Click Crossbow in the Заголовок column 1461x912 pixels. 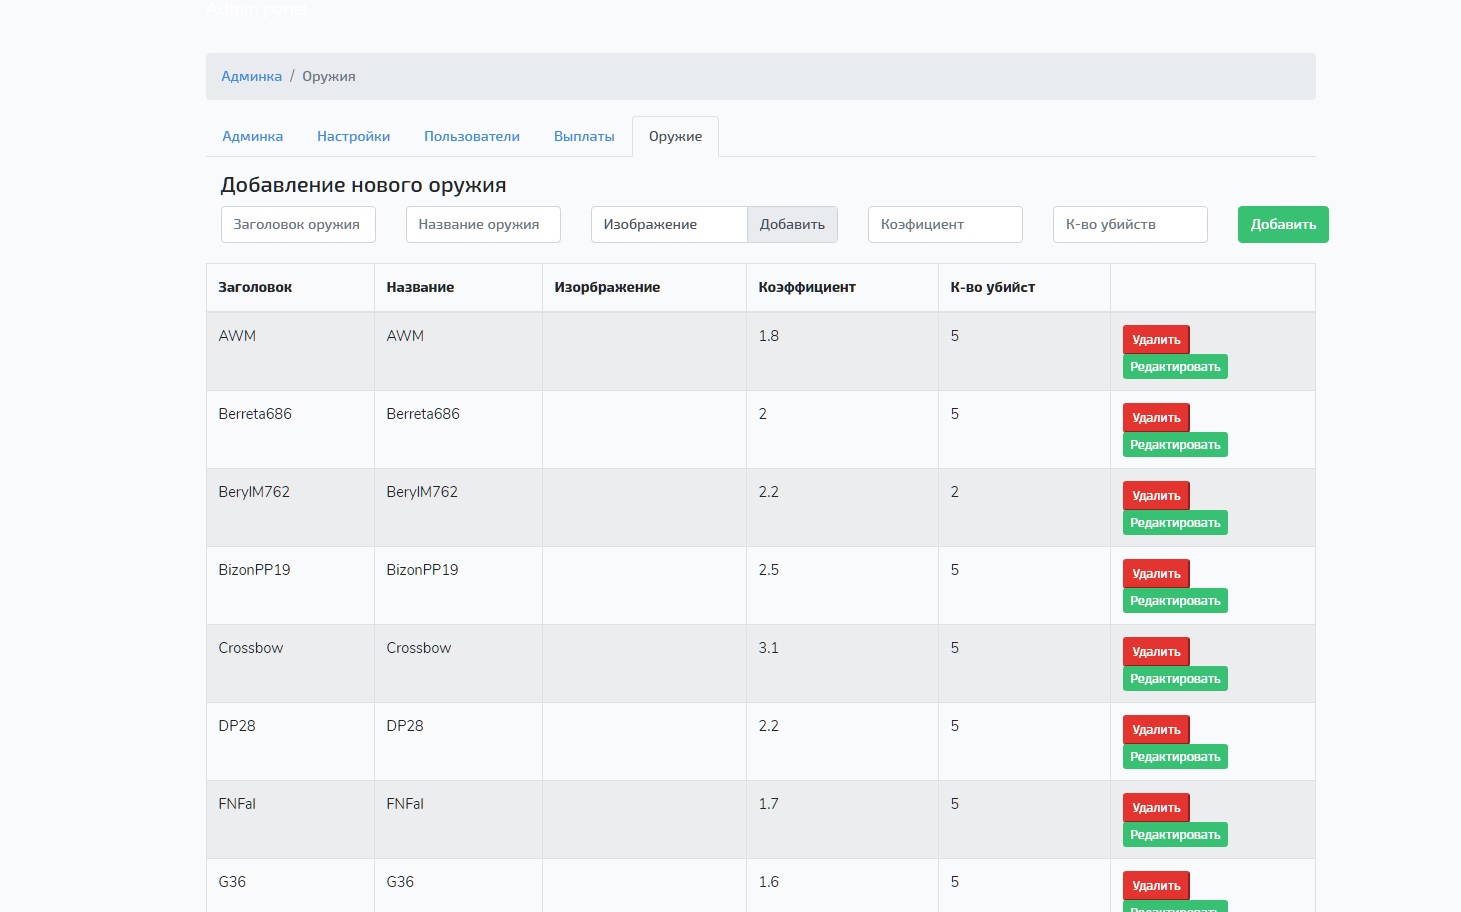click(251, 648)
